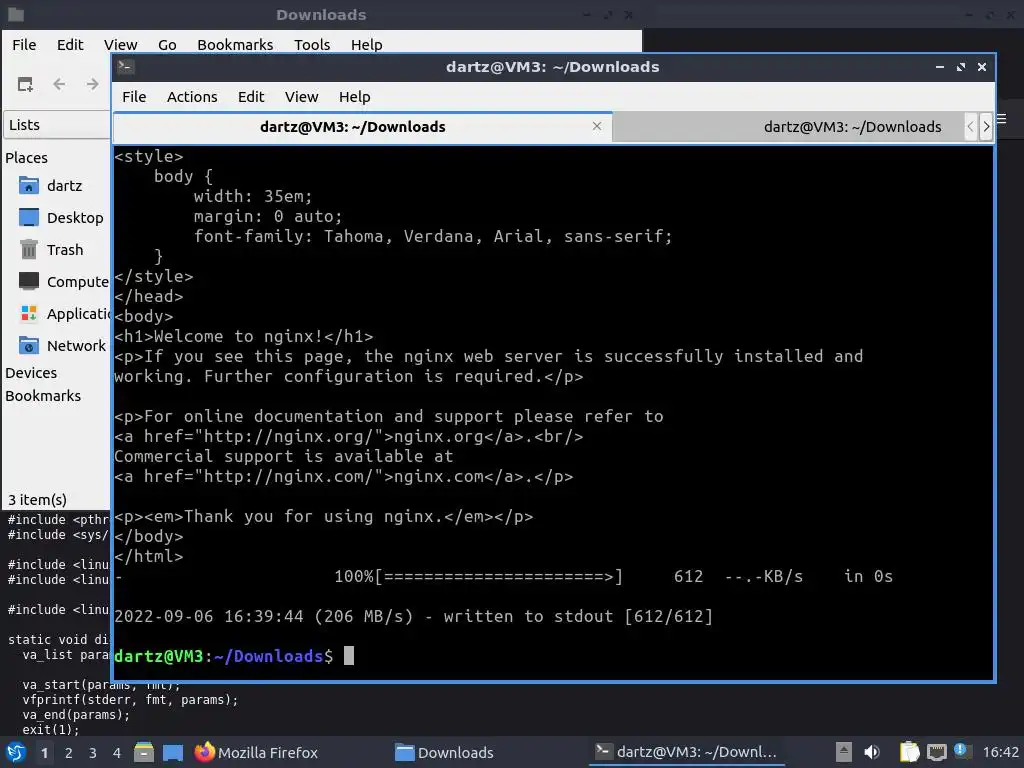Click the Bookmarks section in side pane

pos(43,396)
